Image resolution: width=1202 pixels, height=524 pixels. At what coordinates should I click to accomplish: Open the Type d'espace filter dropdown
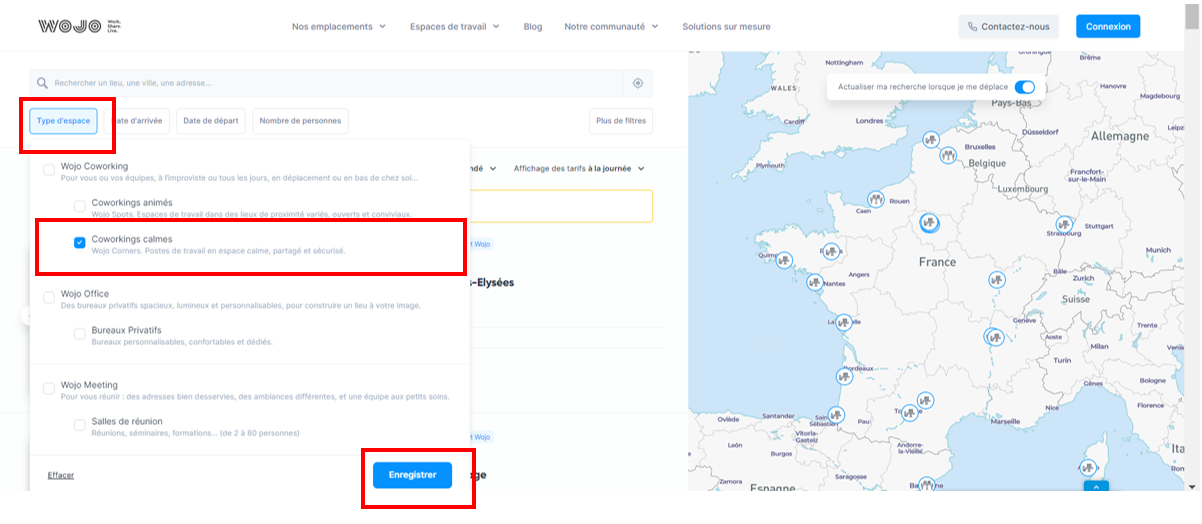pyautogui.click(x=63, y=121)
